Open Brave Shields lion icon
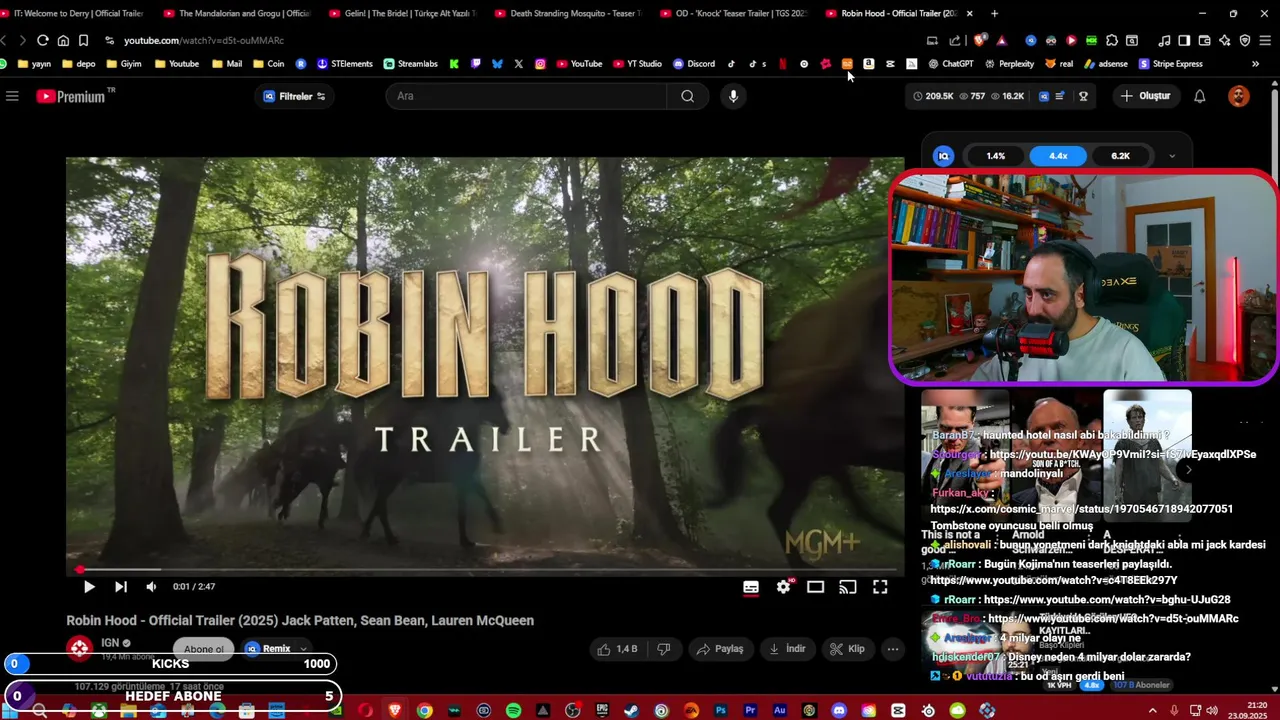The width and height of the screenshot is (1280, 720). [x=980, y=40]
